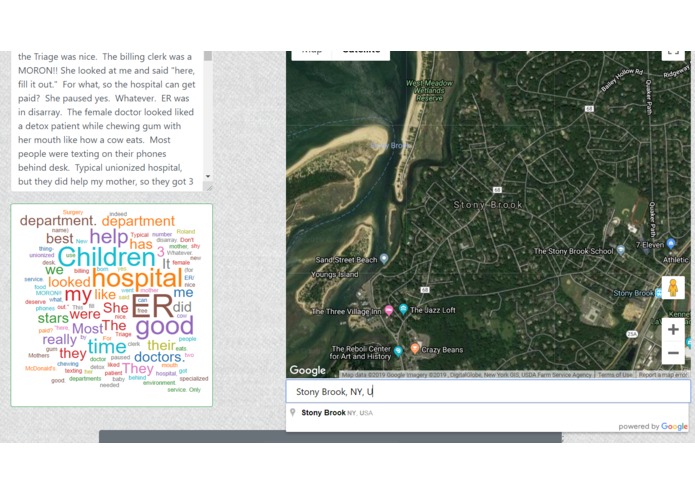
Task: Click the Crazy Beans orange marker
Action: point(415,348)
